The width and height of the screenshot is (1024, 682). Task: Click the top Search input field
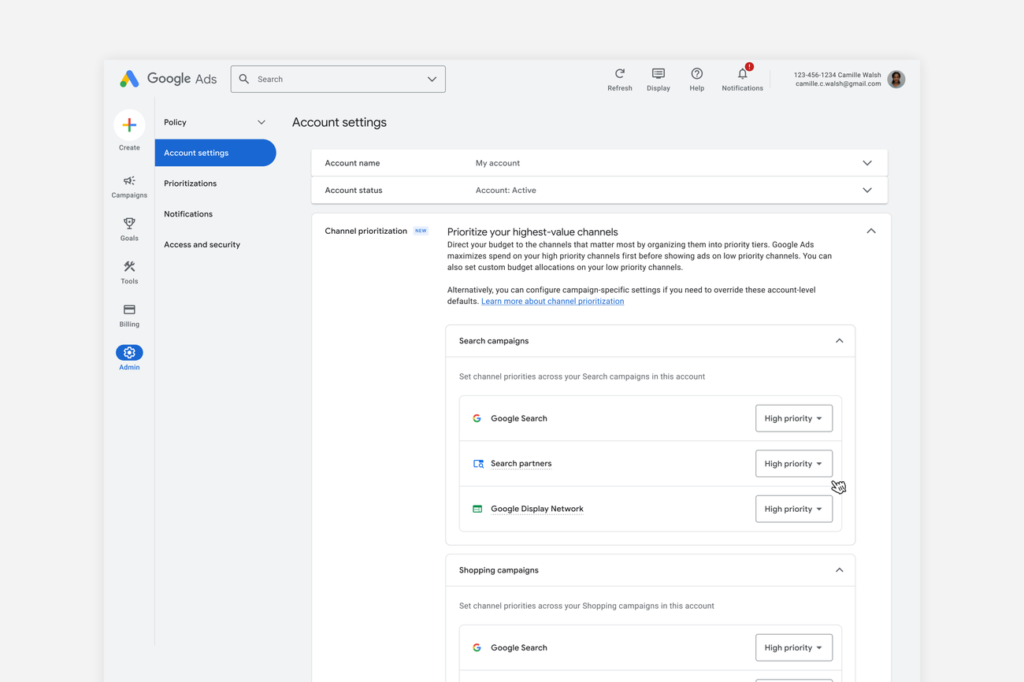[x=338, y=79]
